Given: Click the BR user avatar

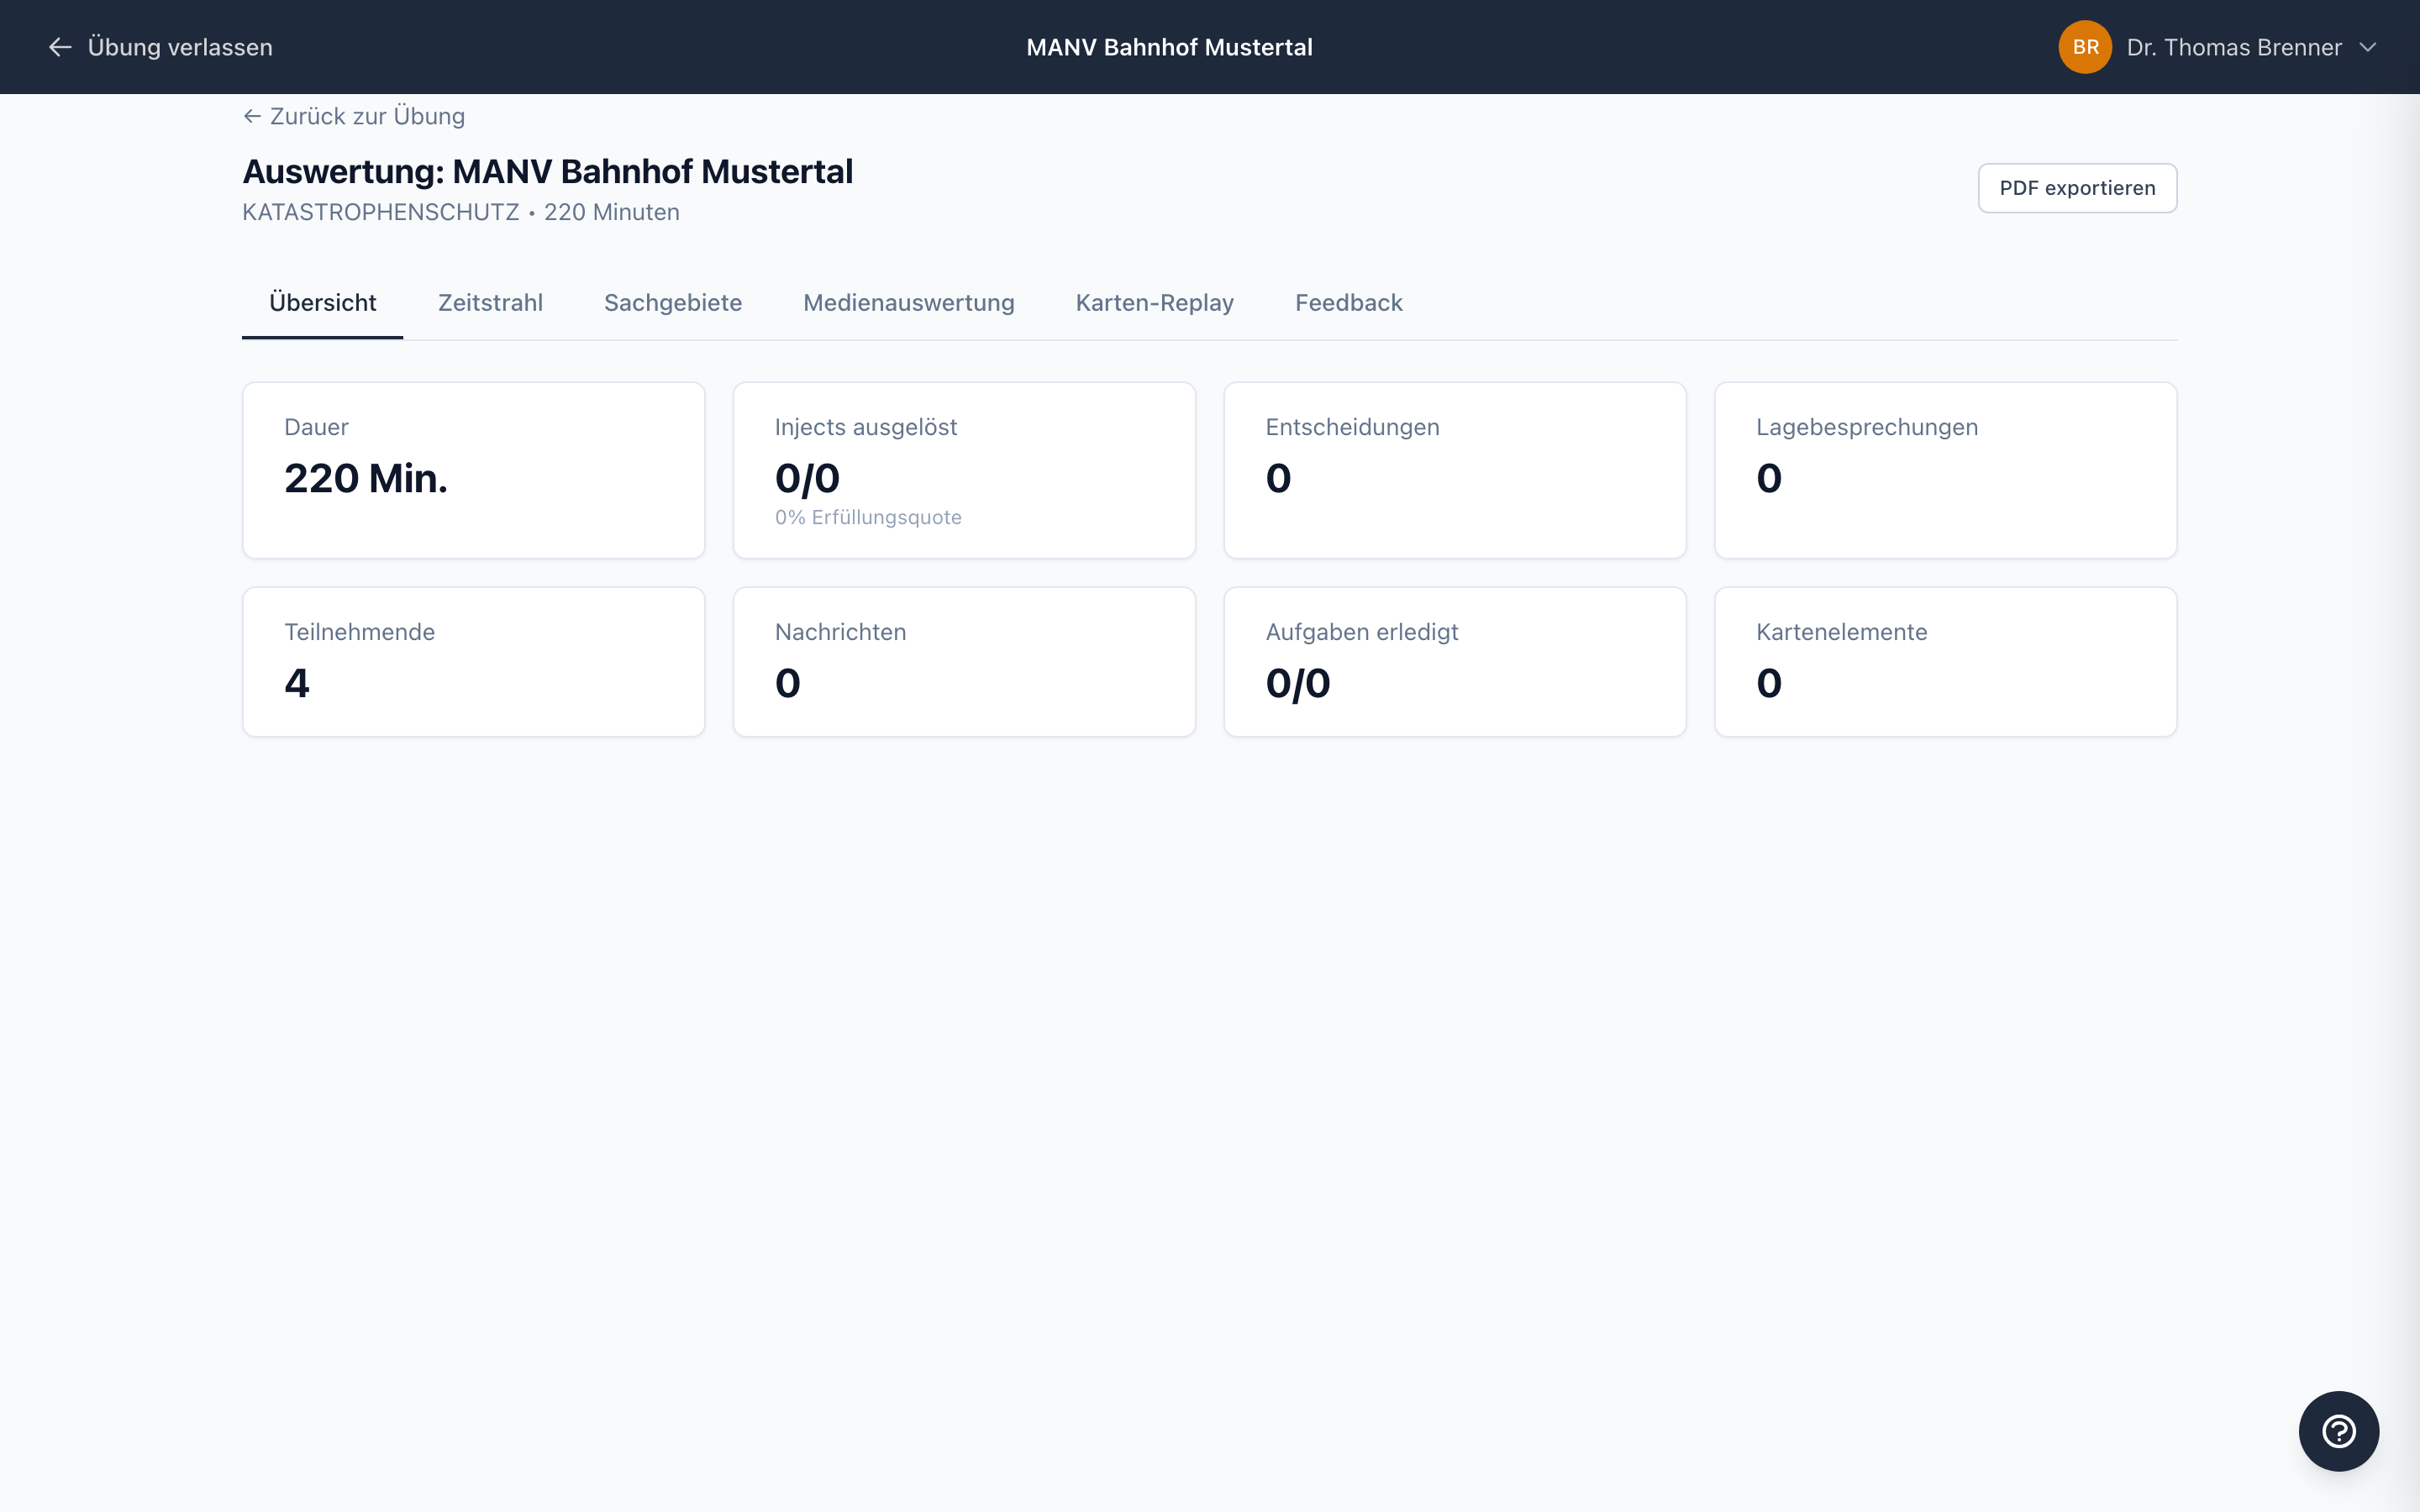Looking at the screenshot, I should (x=2084, y=47).
